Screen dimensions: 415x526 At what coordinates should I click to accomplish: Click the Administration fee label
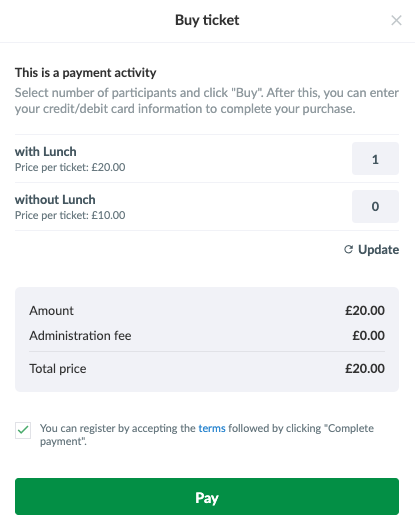[x=80, y=335]
